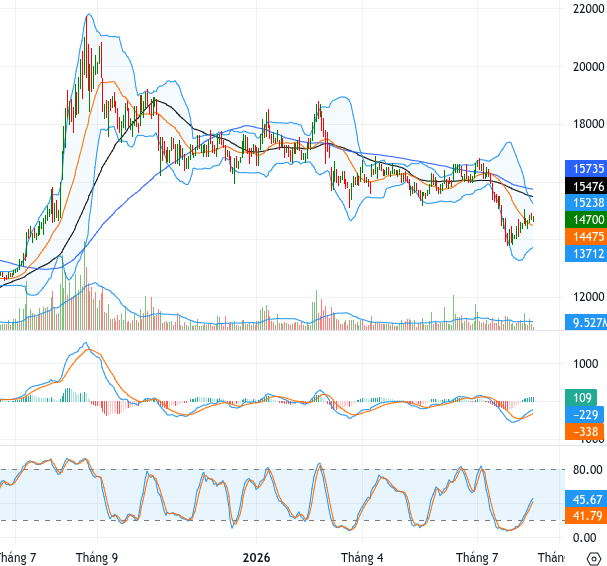Click the 15238 upper band price label
607x566 pixels.
tap(586, 203)
